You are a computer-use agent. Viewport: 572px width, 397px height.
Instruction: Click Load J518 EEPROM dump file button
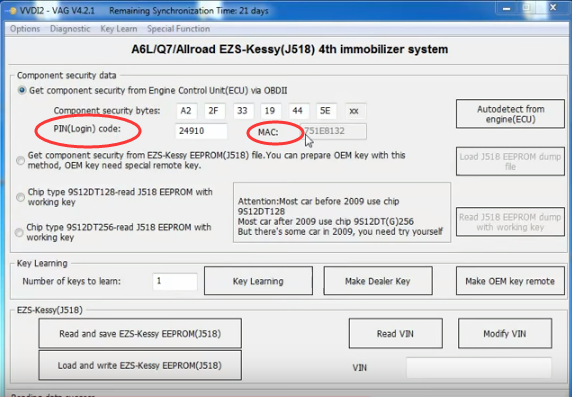[510, 161]
